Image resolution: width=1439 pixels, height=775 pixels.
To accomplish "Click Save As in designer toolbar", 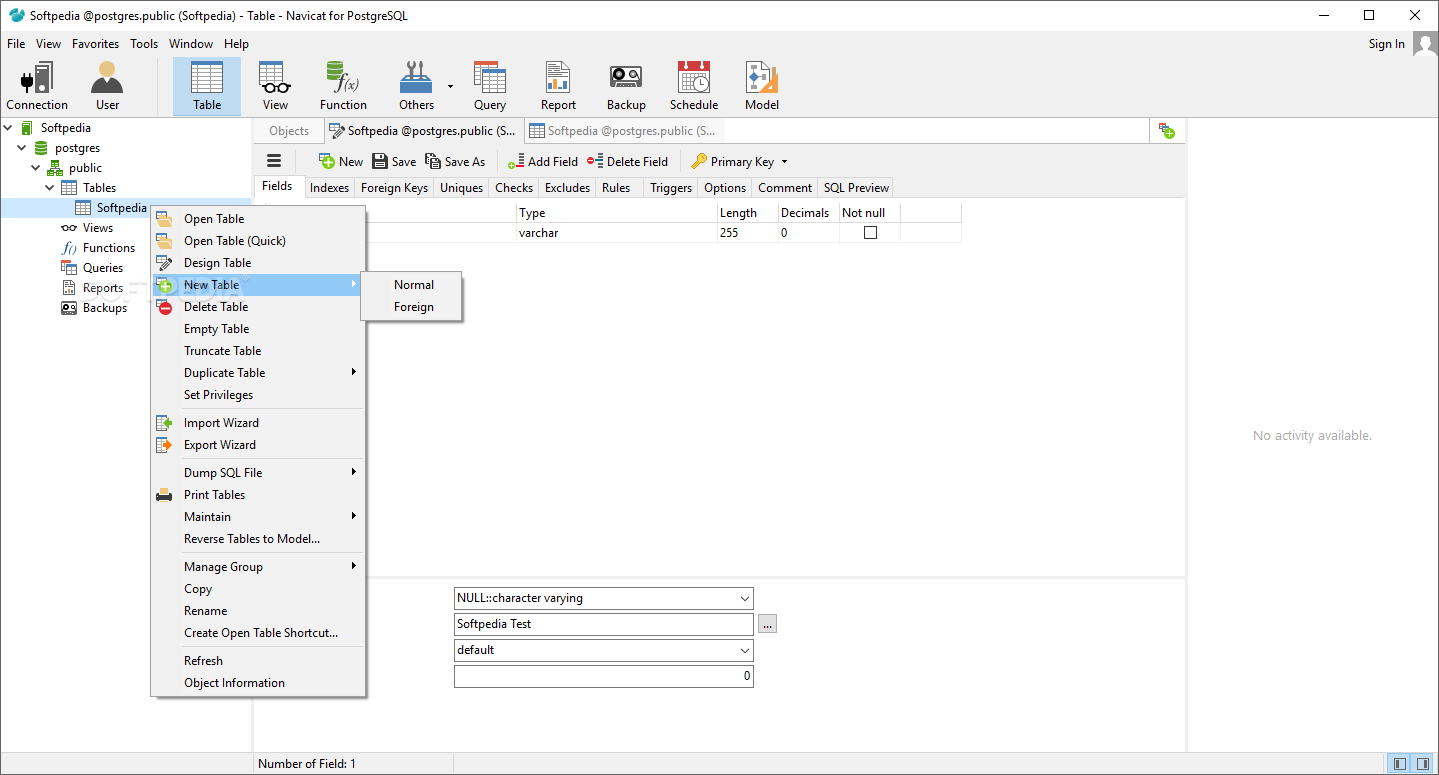I will (x=455, y=161).
